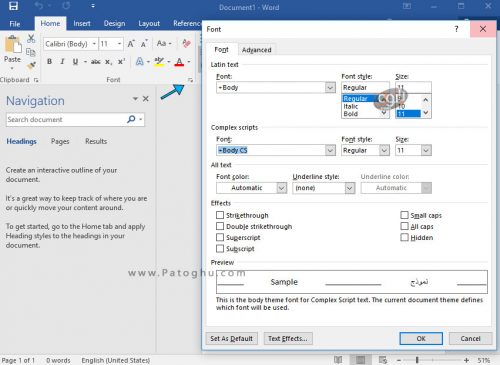Click the zoom slider handle in status bar
500x365 pixels.
[417, 360]
